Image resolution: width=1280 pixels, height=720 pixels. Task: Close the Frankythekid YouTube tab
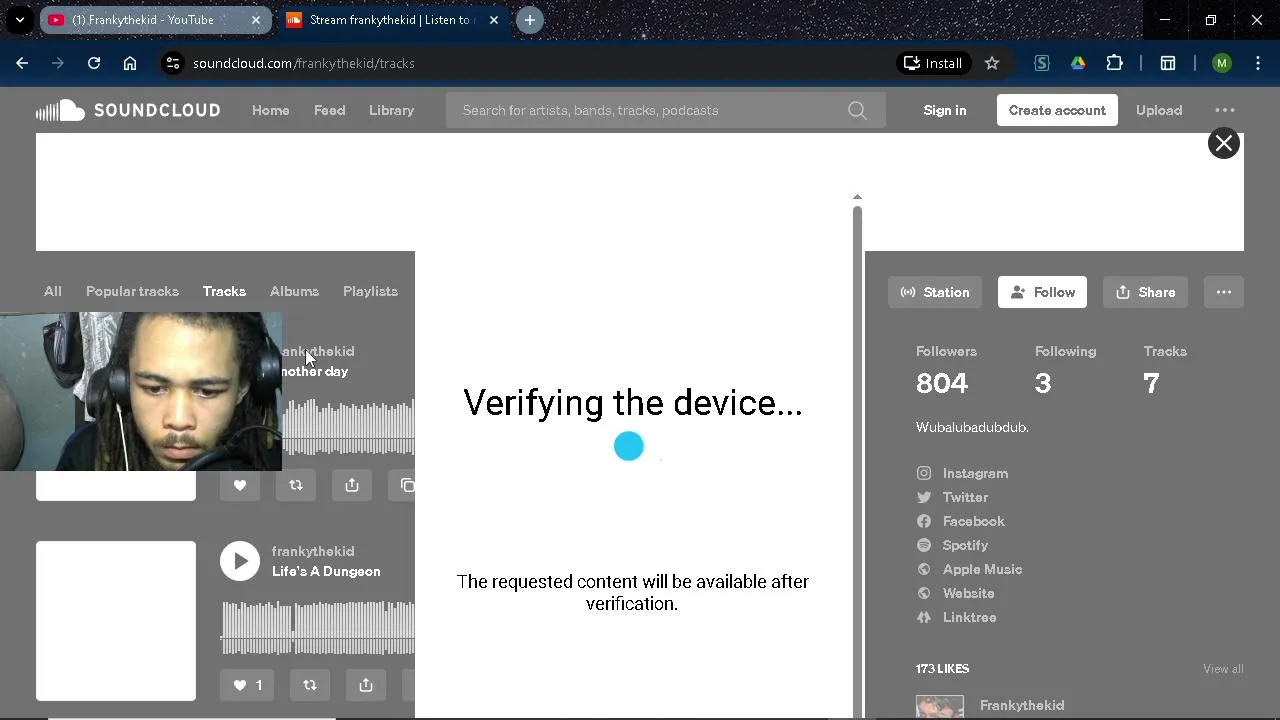click(256, 20)
